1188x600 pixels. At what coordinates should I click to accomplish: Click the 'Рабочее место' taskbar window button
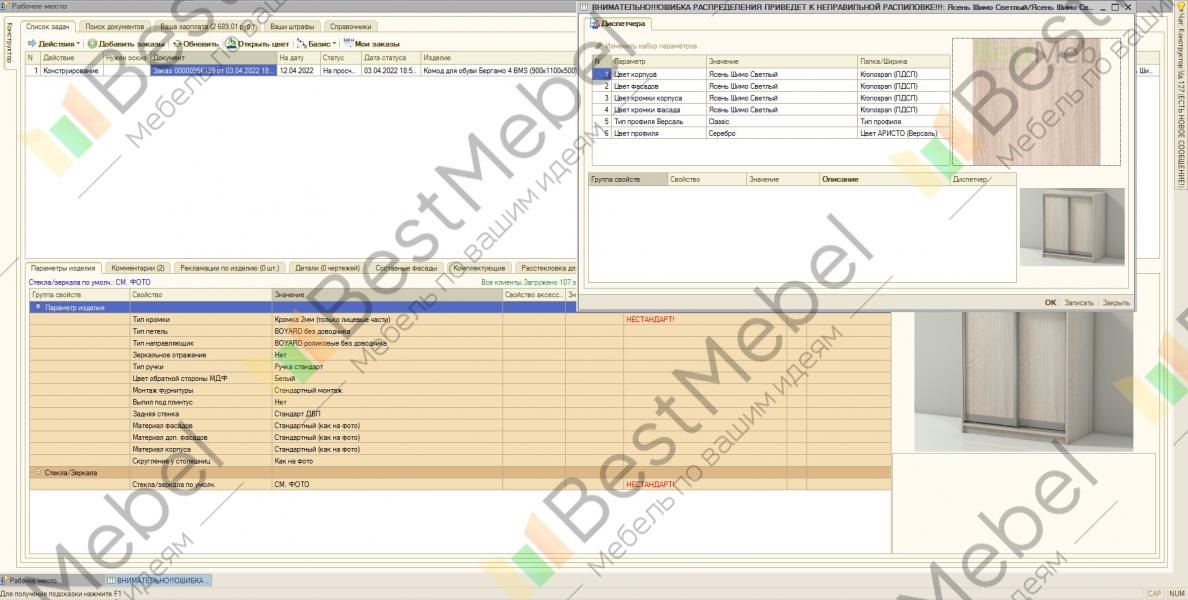pos(40,580)
